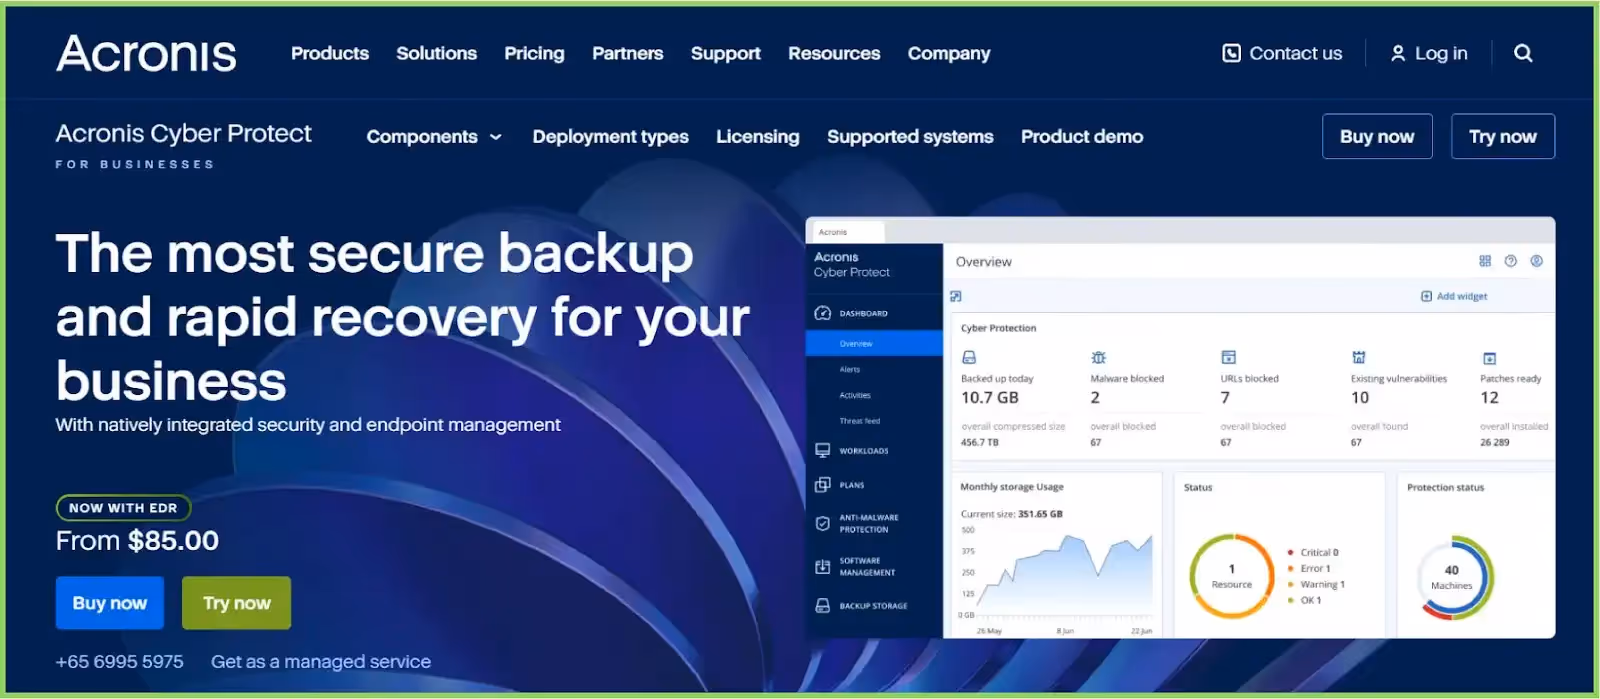Click the Contact us link
Image resolution: width=1600 pixels, height=699 pixels.
pos(1296,53)
